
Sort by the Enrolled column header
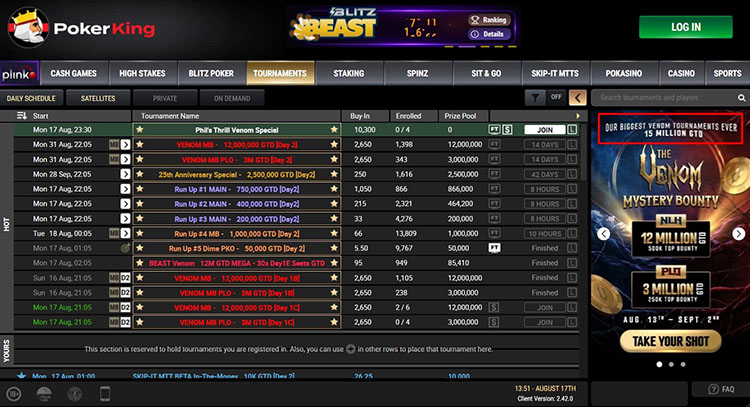(408, 116)
